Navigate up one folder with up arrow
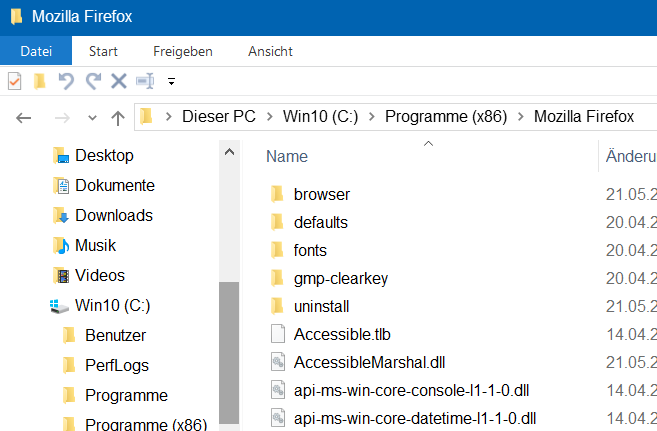This screenshot has width=657, height=431. tap(117, 117)
